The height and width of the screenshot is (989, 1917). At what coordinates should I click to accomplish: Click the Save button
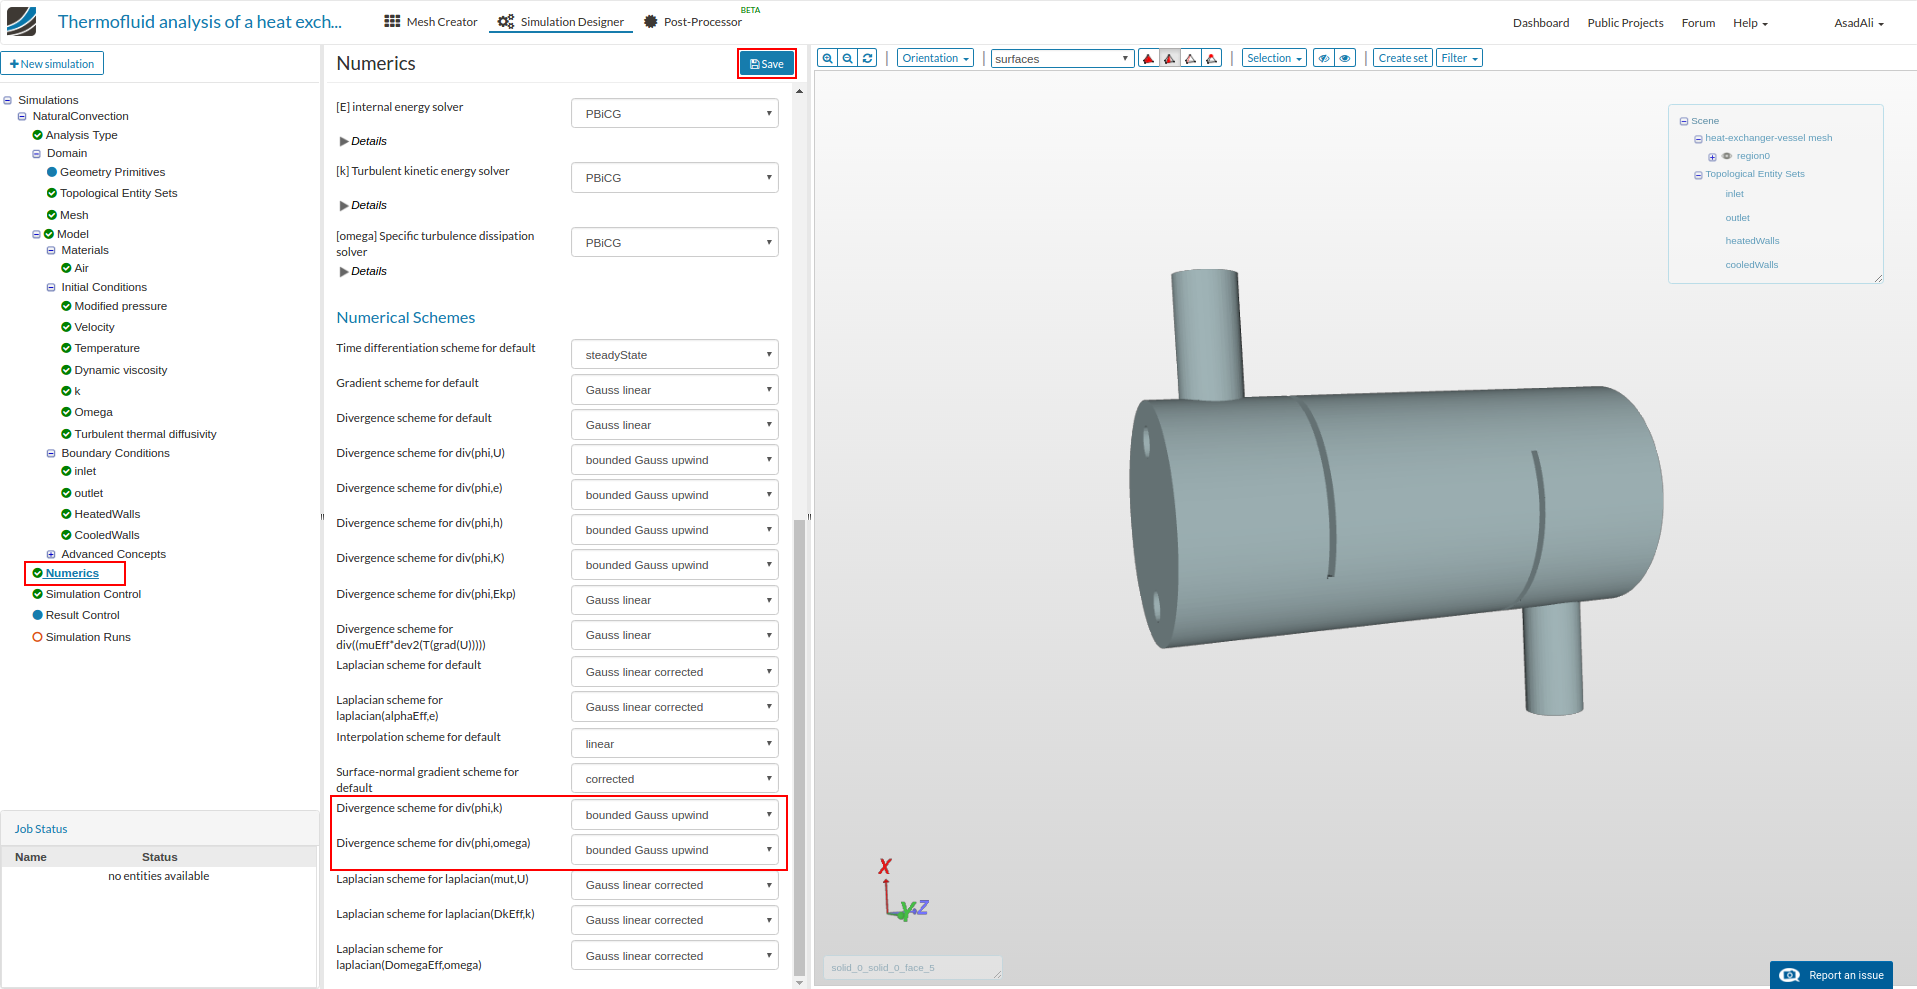tap(767, 64)
